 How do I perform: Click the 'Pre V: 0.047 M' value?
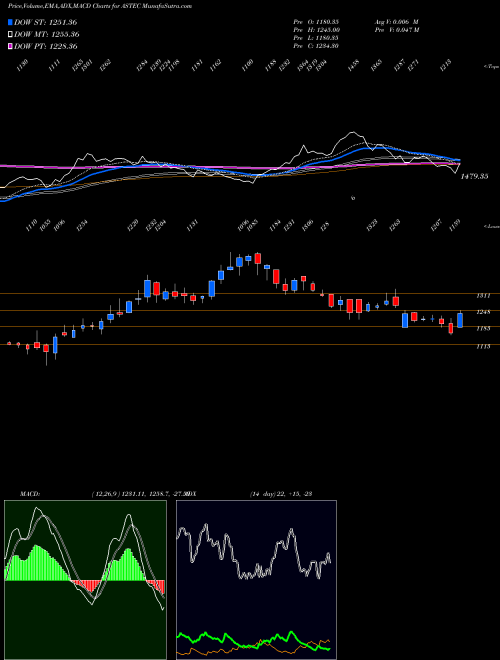pos(396,30)
